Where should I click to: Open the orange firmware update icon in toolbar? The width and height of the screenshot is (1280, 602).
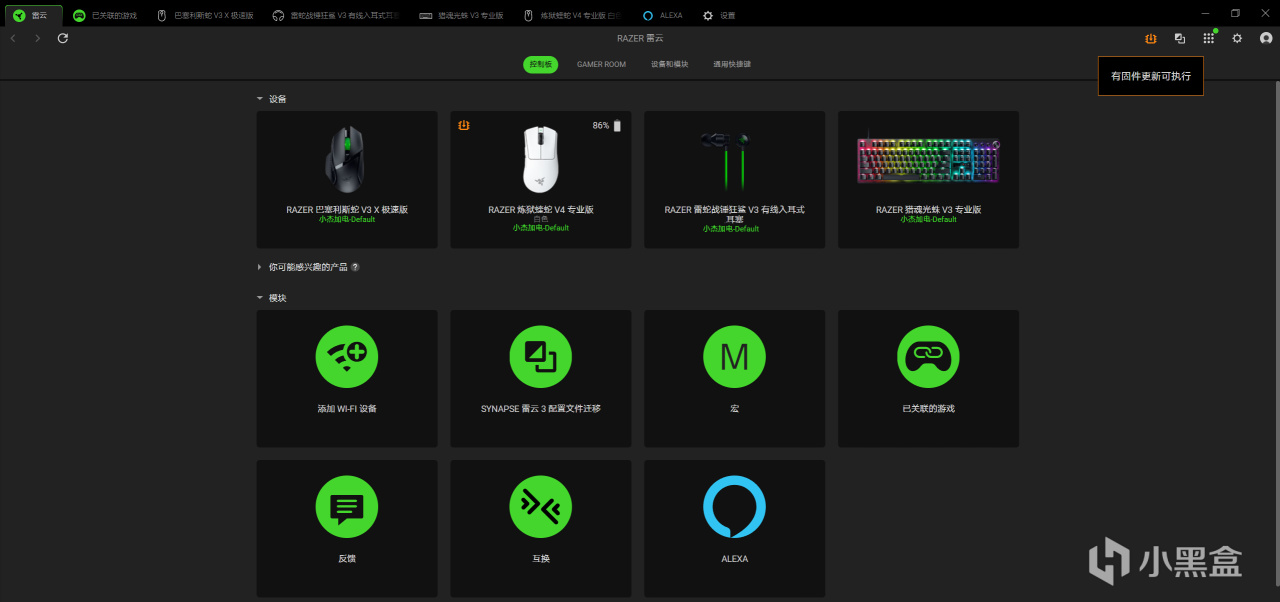pos(1150,38)
